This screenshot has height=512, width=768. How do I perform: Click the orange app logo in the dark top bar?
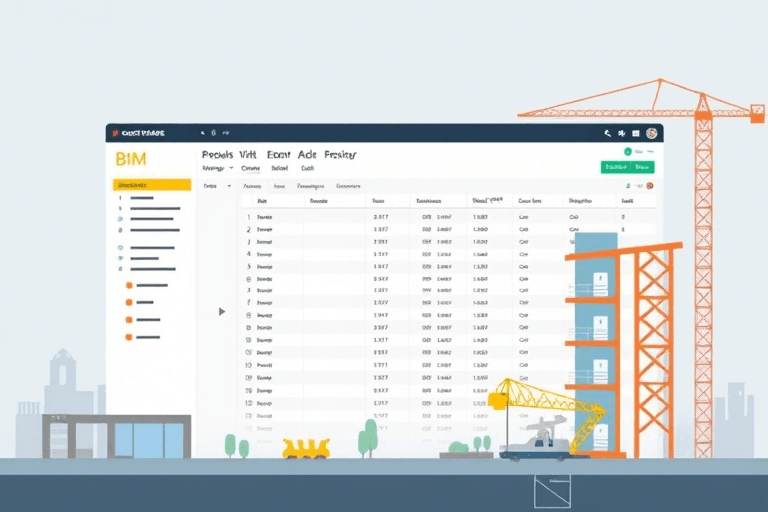(x=116, y=133)
